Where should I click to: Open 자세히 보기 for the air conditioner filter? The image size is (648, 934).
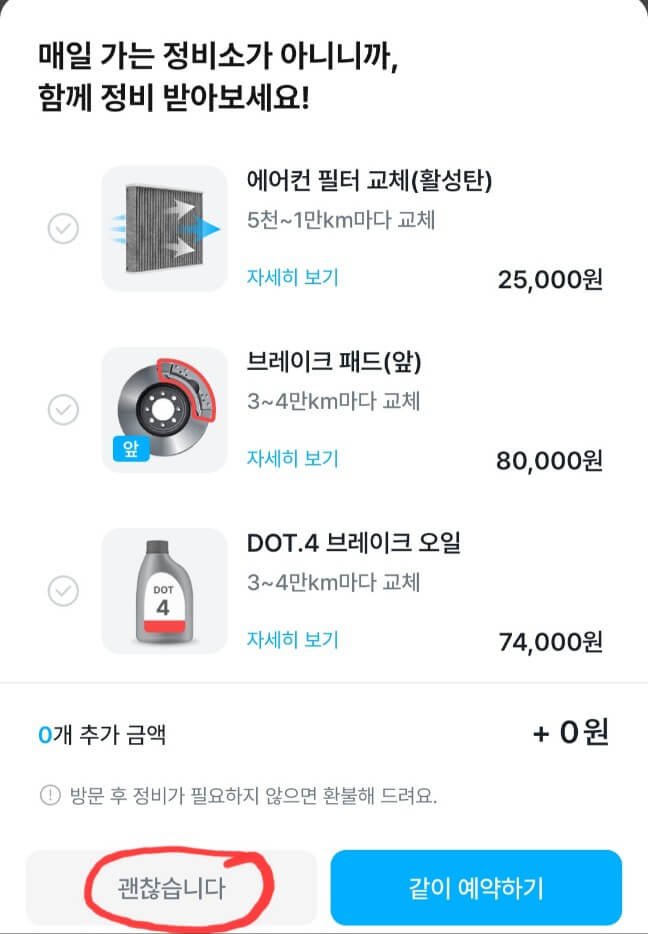click(290, 276)
